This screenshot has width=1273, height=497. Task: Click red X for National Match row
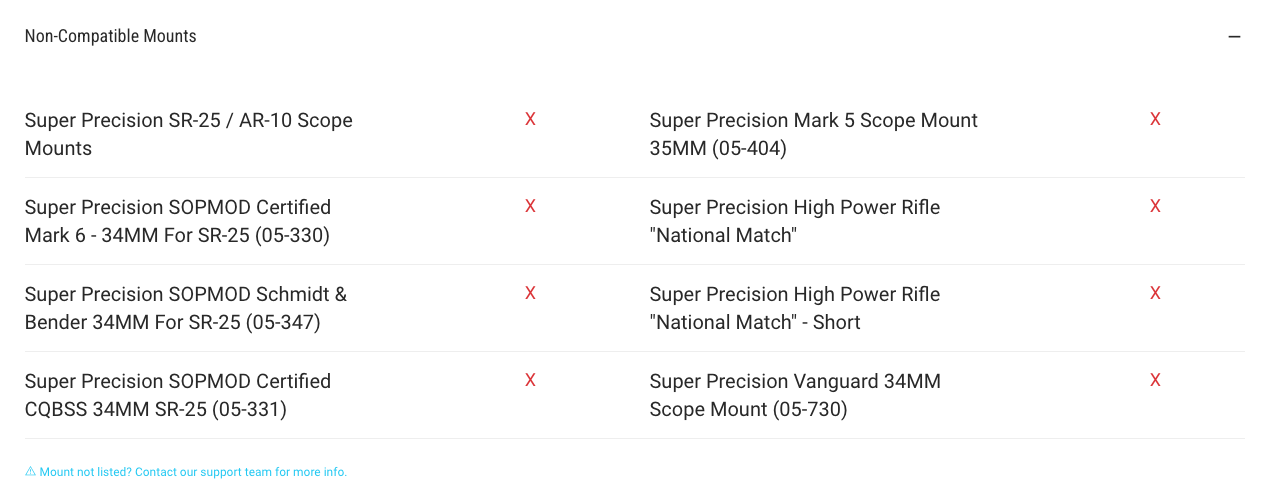point(1155,206)
